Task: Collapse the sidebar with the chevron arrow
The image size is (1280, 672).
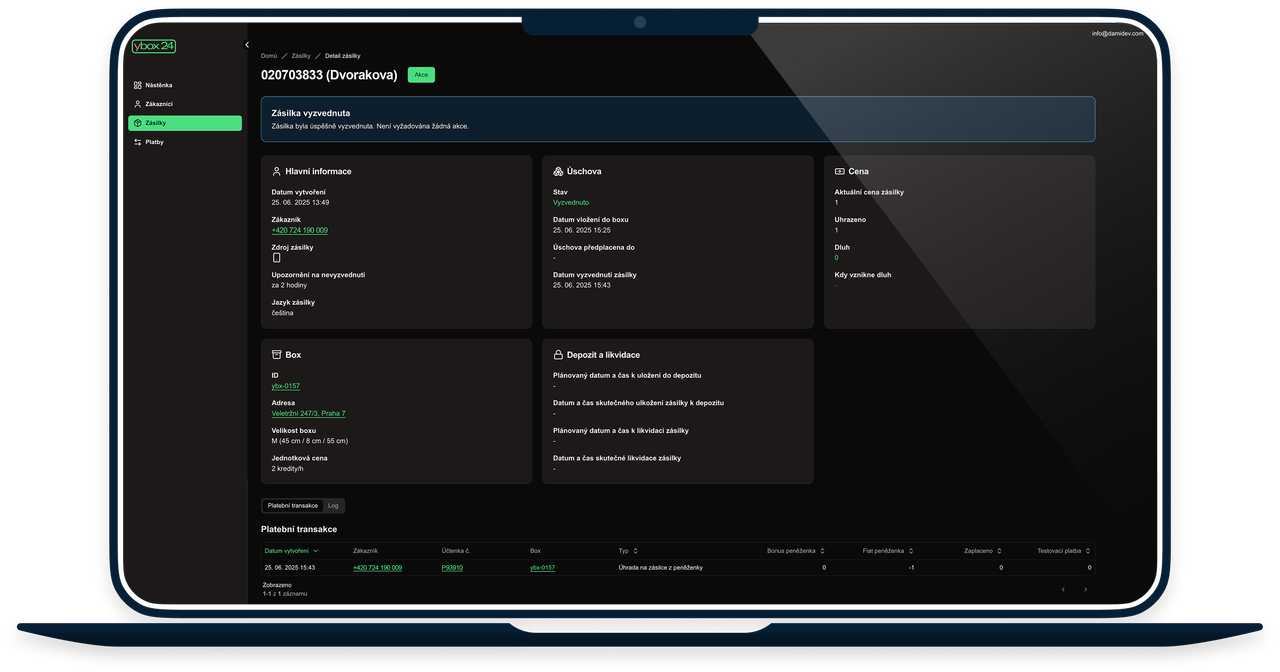Action: pos(247,45)
